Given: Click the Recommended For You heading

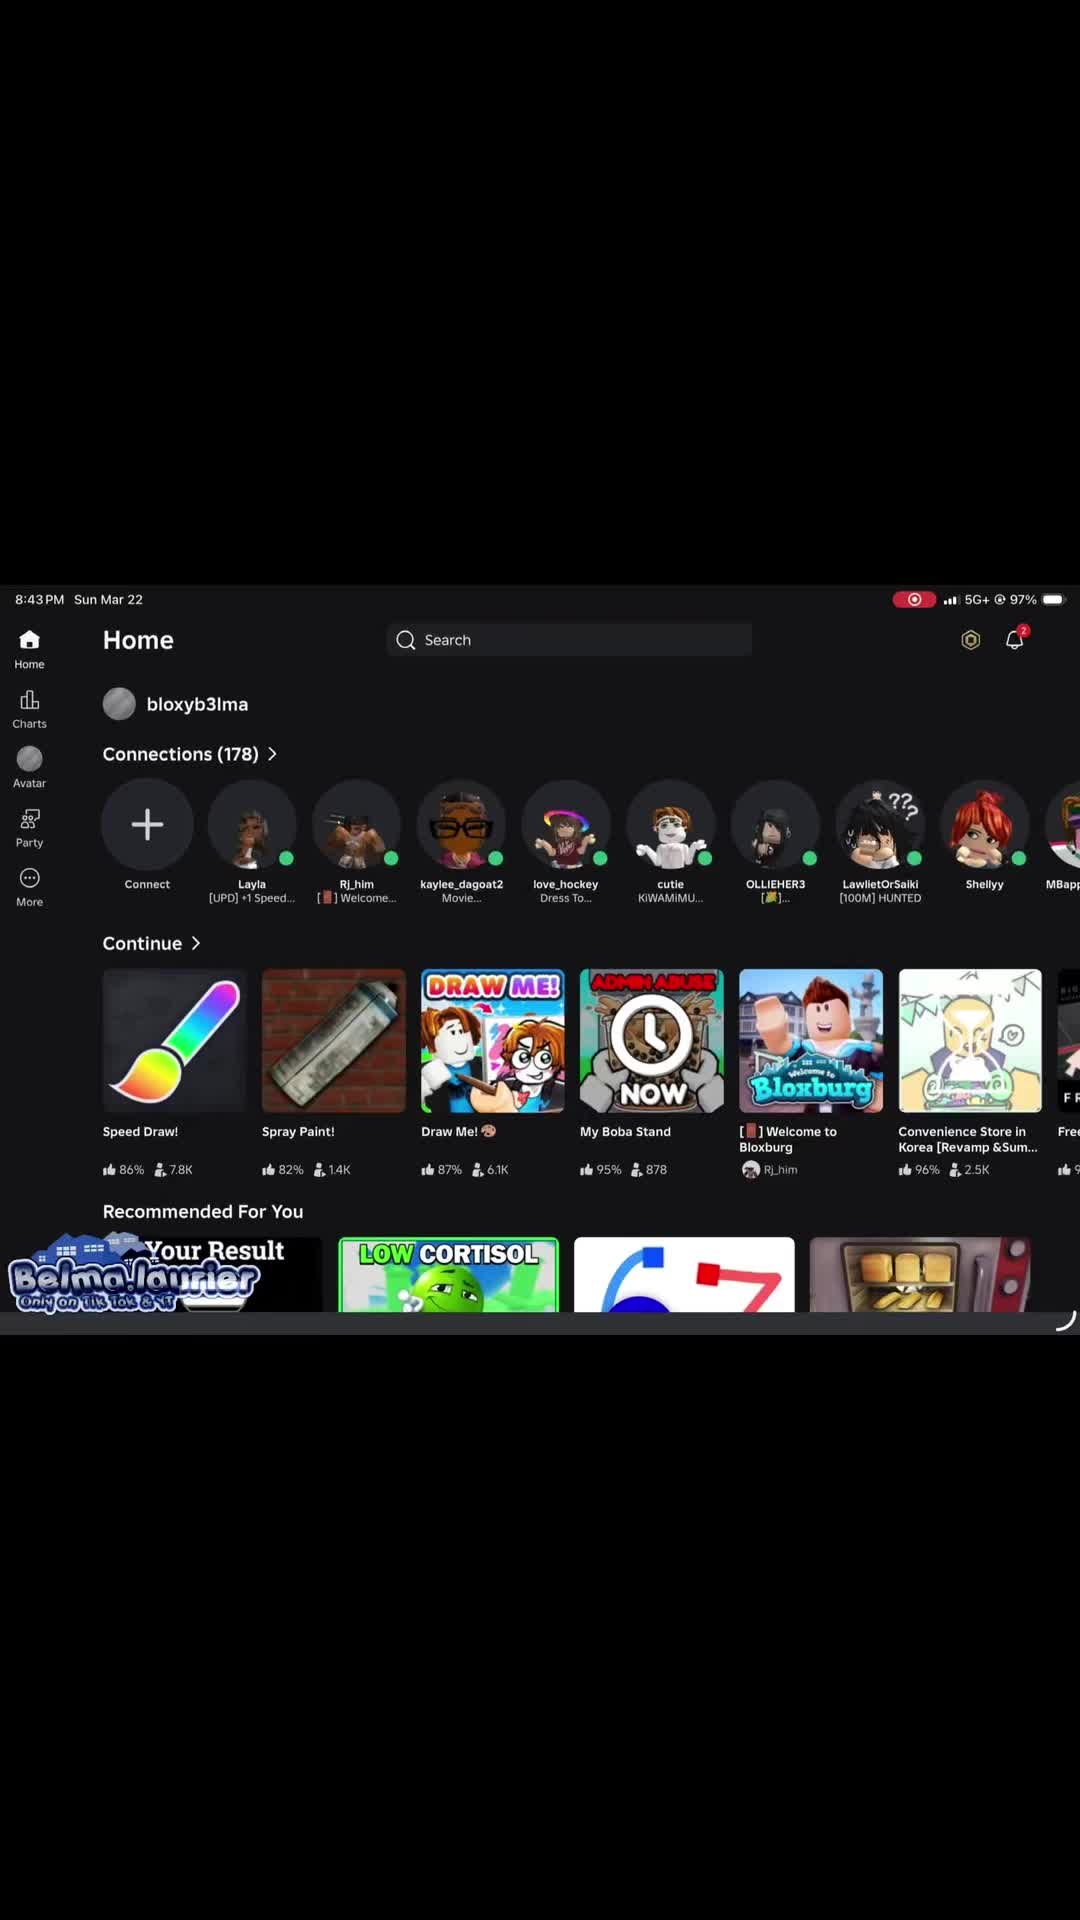Looking at the screenshot, I should coord(203,1212).
